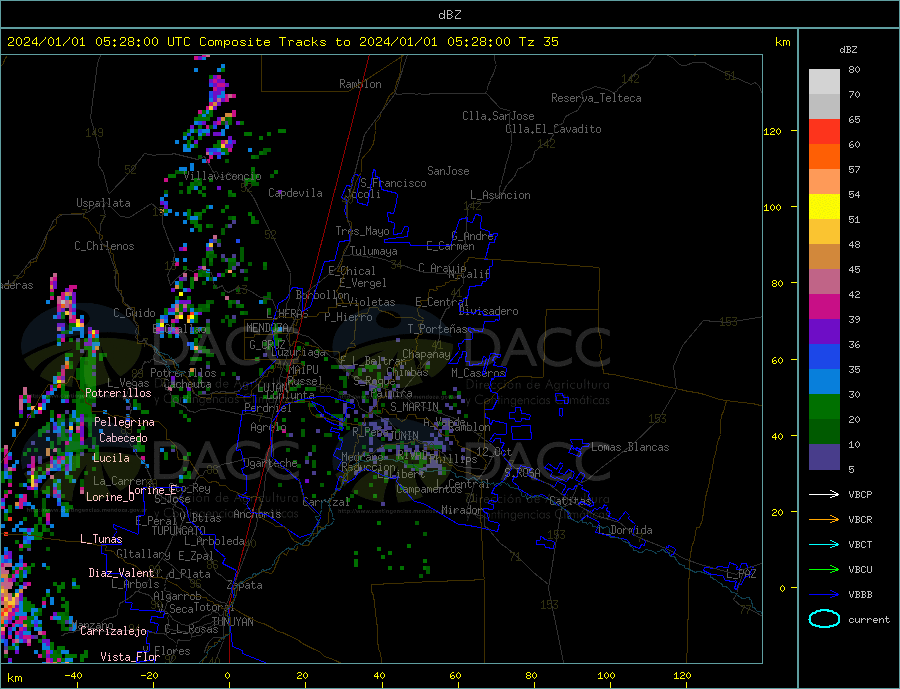Click the 65 value in dBZ legend
Image resolution: width=900 pixels, height=689 pixels.
[854, 119]
